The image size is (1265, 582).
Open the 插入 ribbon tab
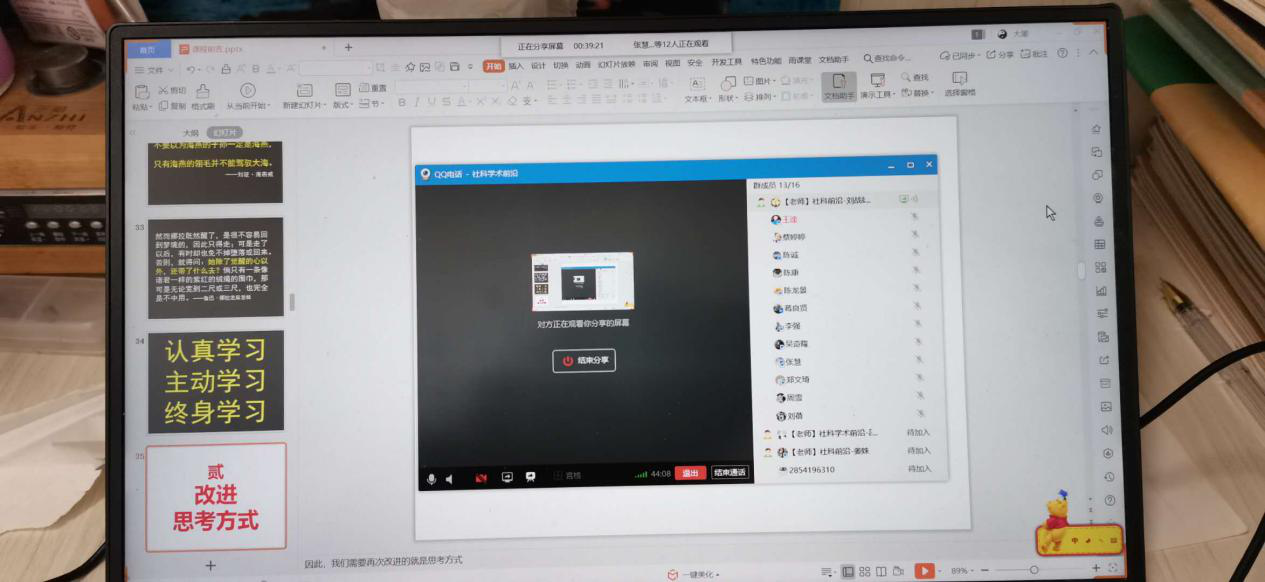(x=516, y=66)
